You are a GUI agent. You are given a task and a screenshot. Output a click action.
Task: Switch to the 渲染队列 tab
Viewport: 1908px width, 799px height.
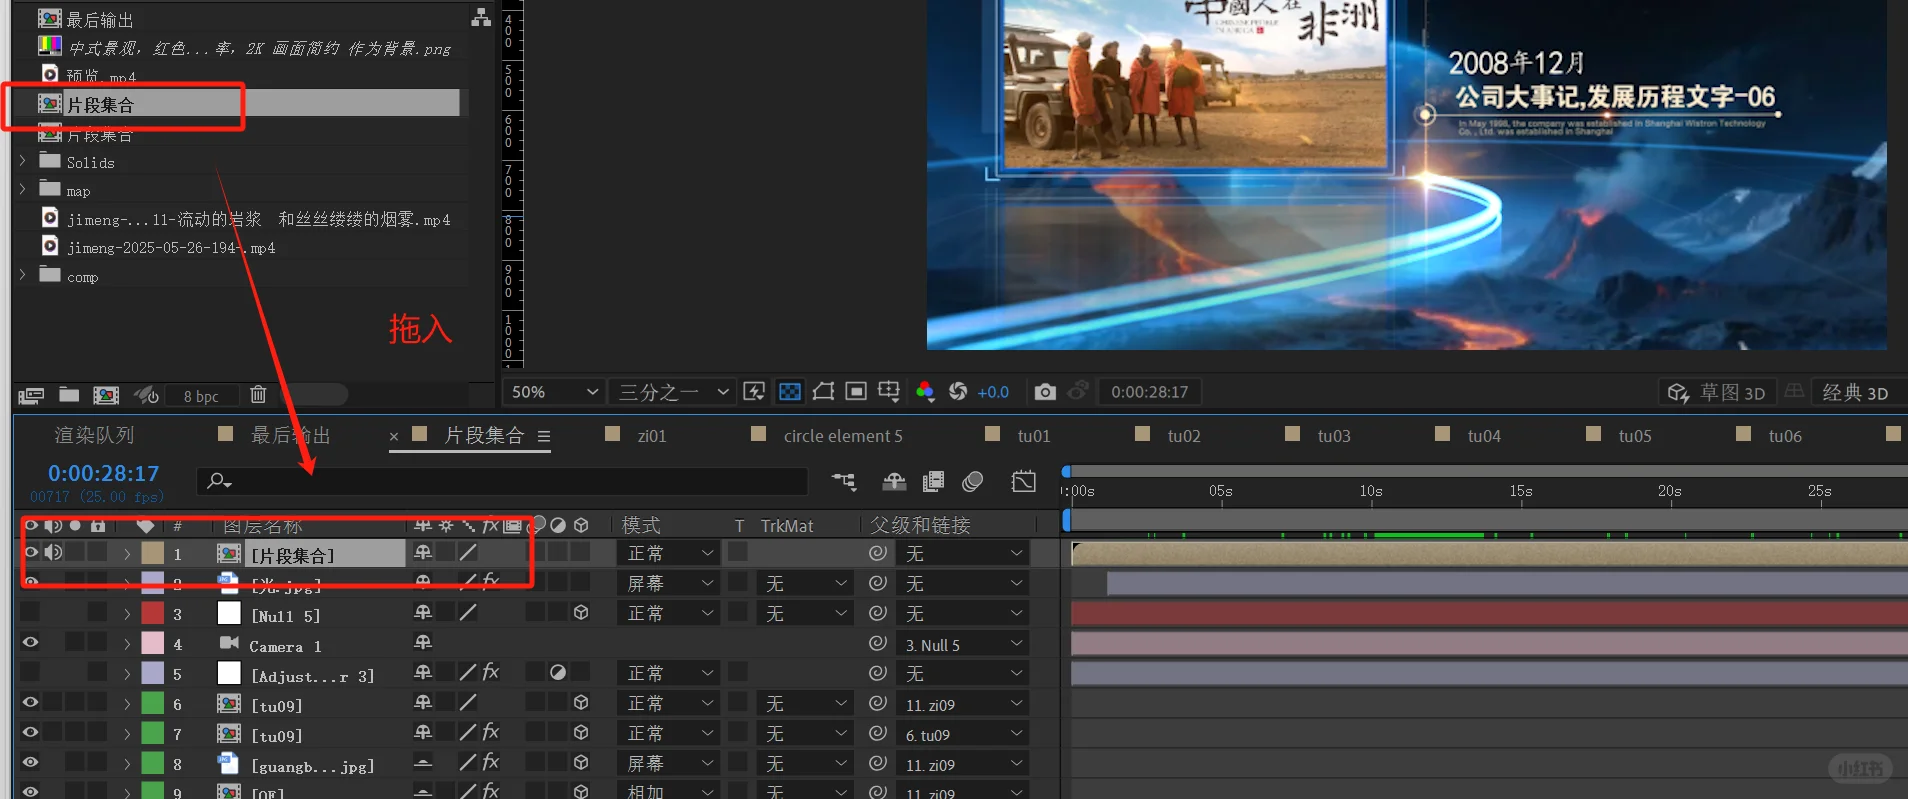pos(94,436)
